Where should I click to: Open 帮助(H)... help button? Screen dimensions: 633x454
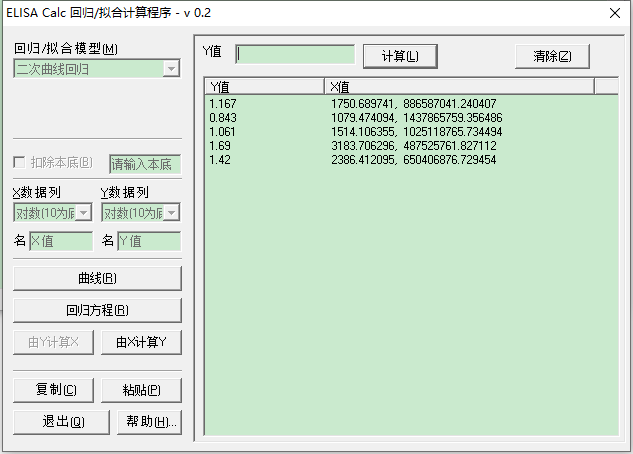149,422
